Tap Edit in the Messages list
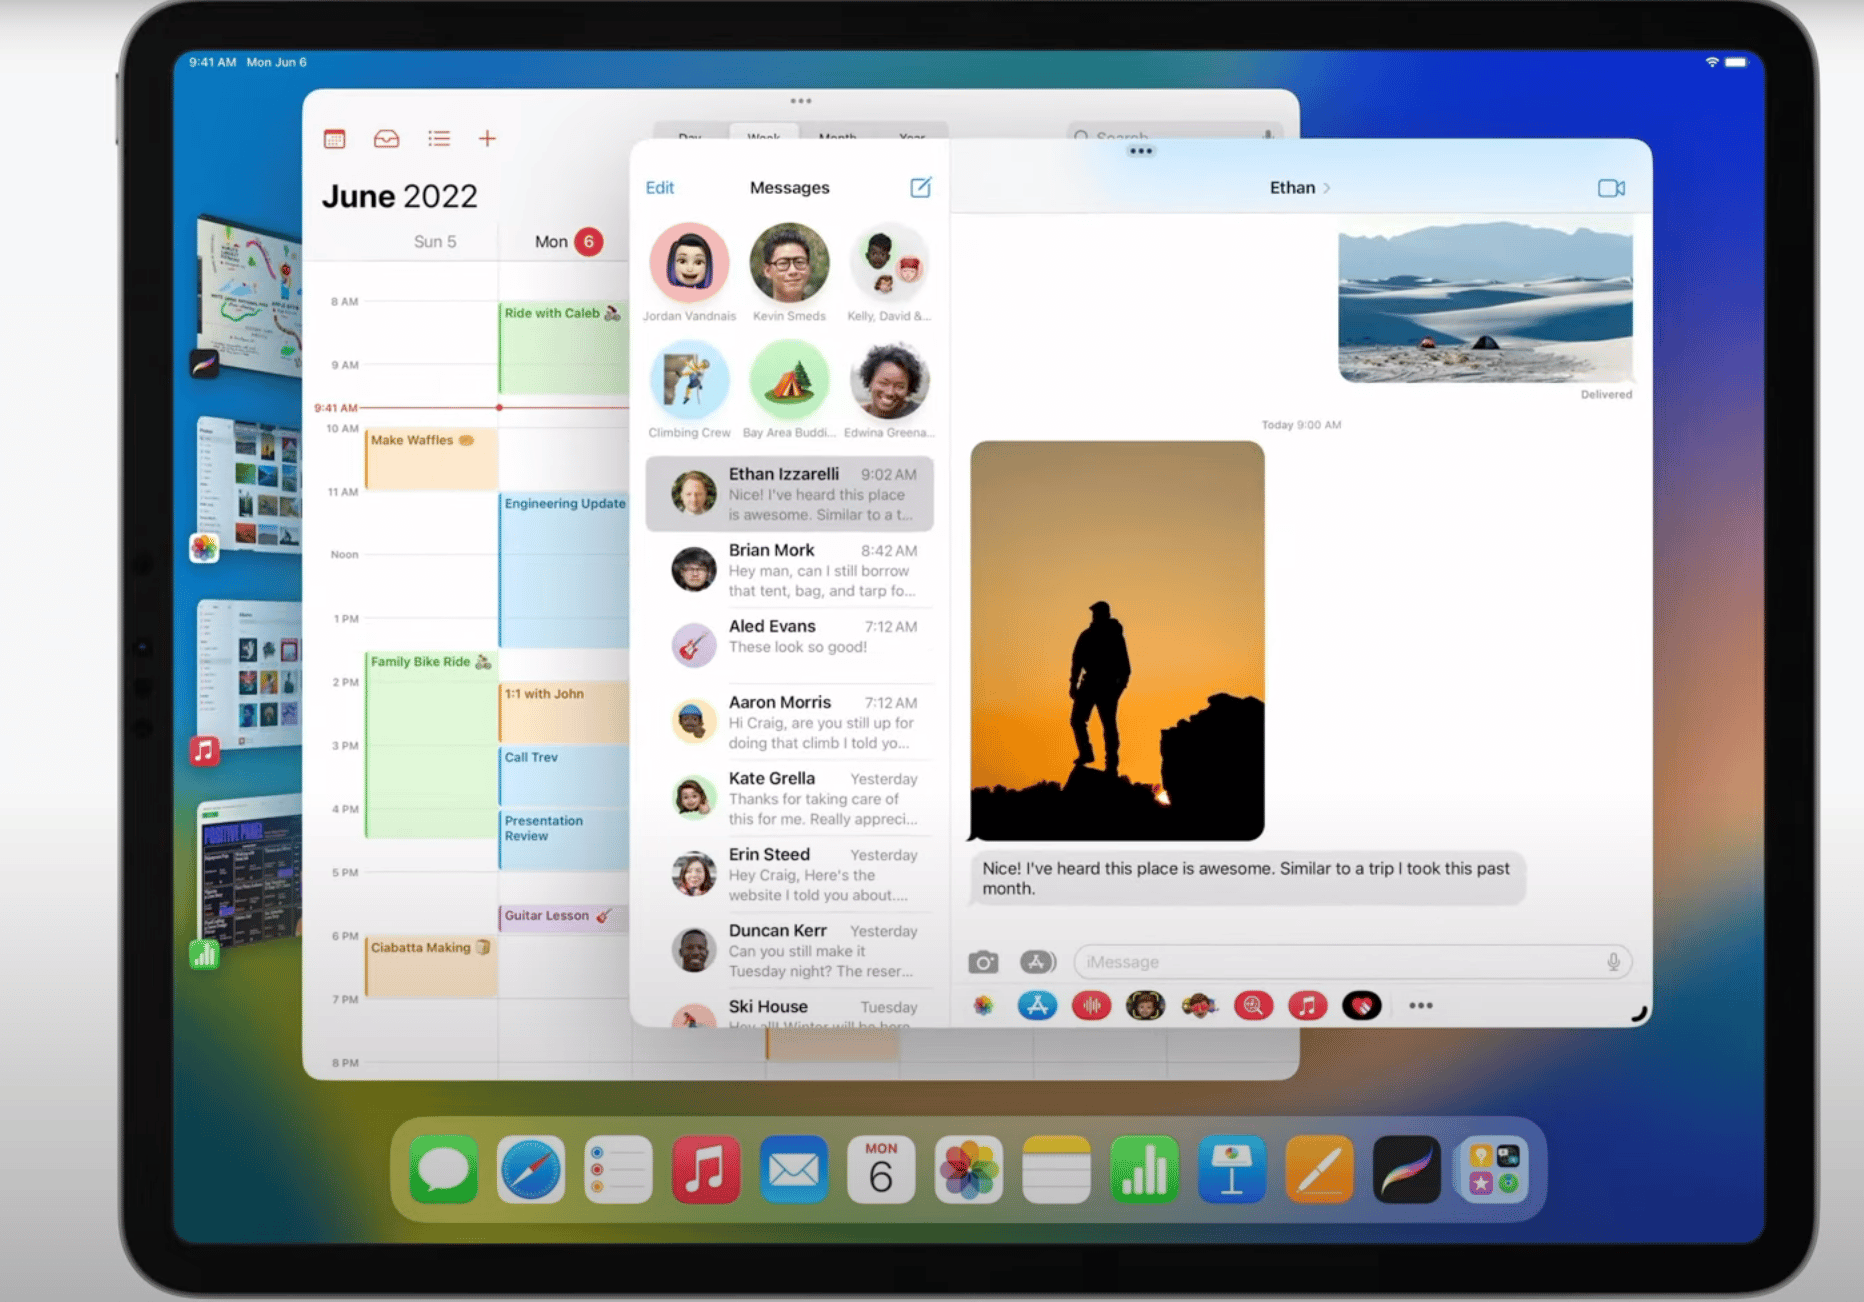 pos(659,188)
